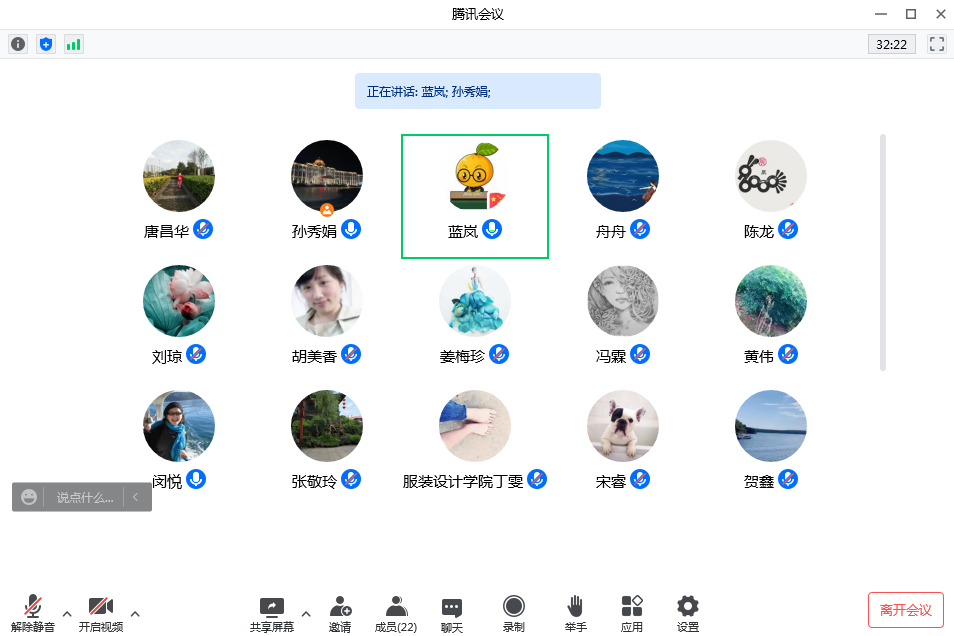Check the green network signal icon
Screen dimensions: 954x636
[x=74, y=44]
